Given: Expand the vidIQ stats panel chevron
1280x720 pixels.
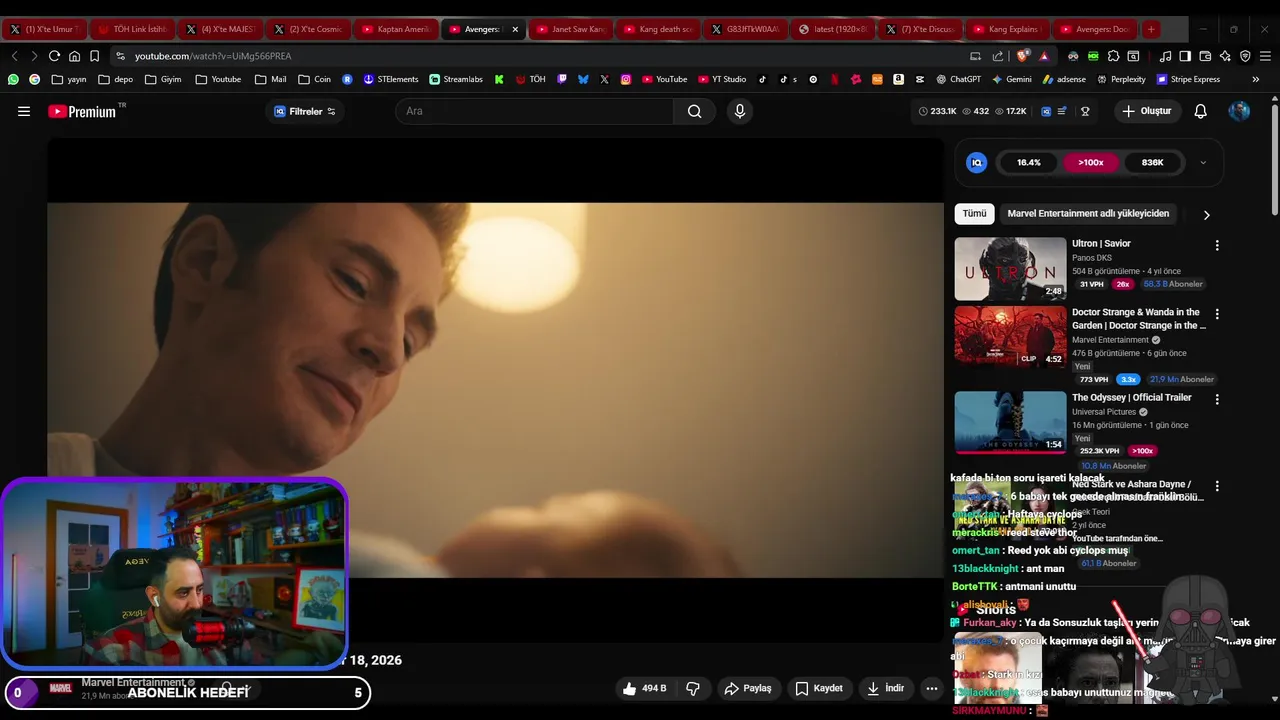Looking at the screenshot, I should (1203, 163).
